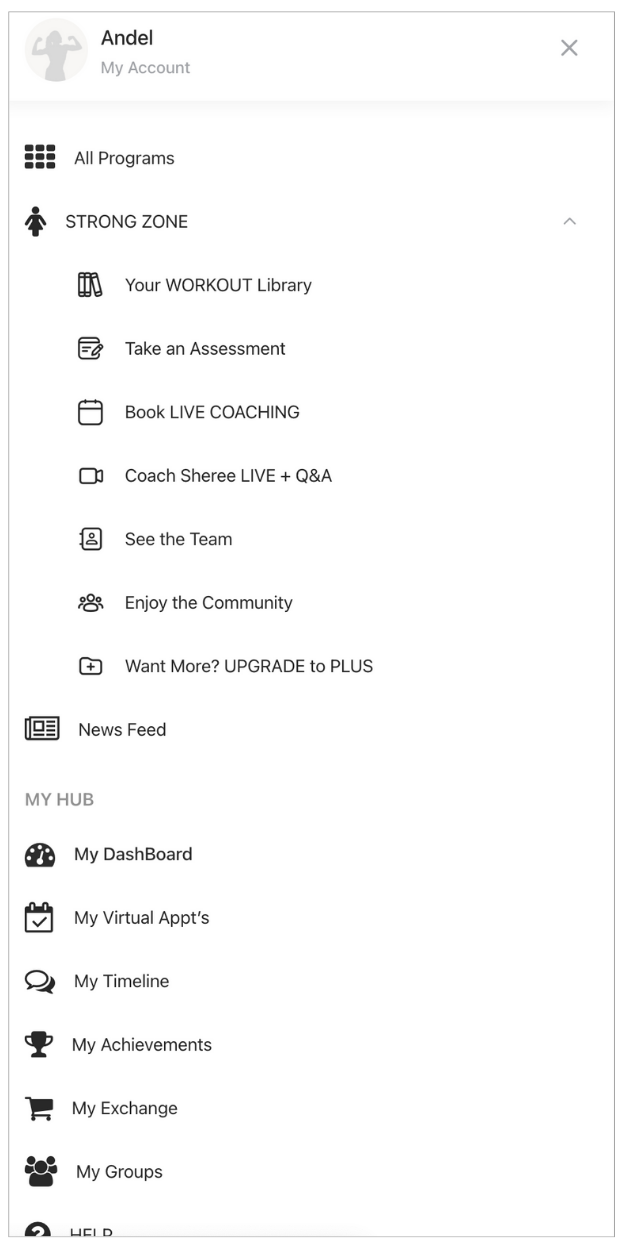Click the Take an Assessment pencil icon

tap(90, 349)
